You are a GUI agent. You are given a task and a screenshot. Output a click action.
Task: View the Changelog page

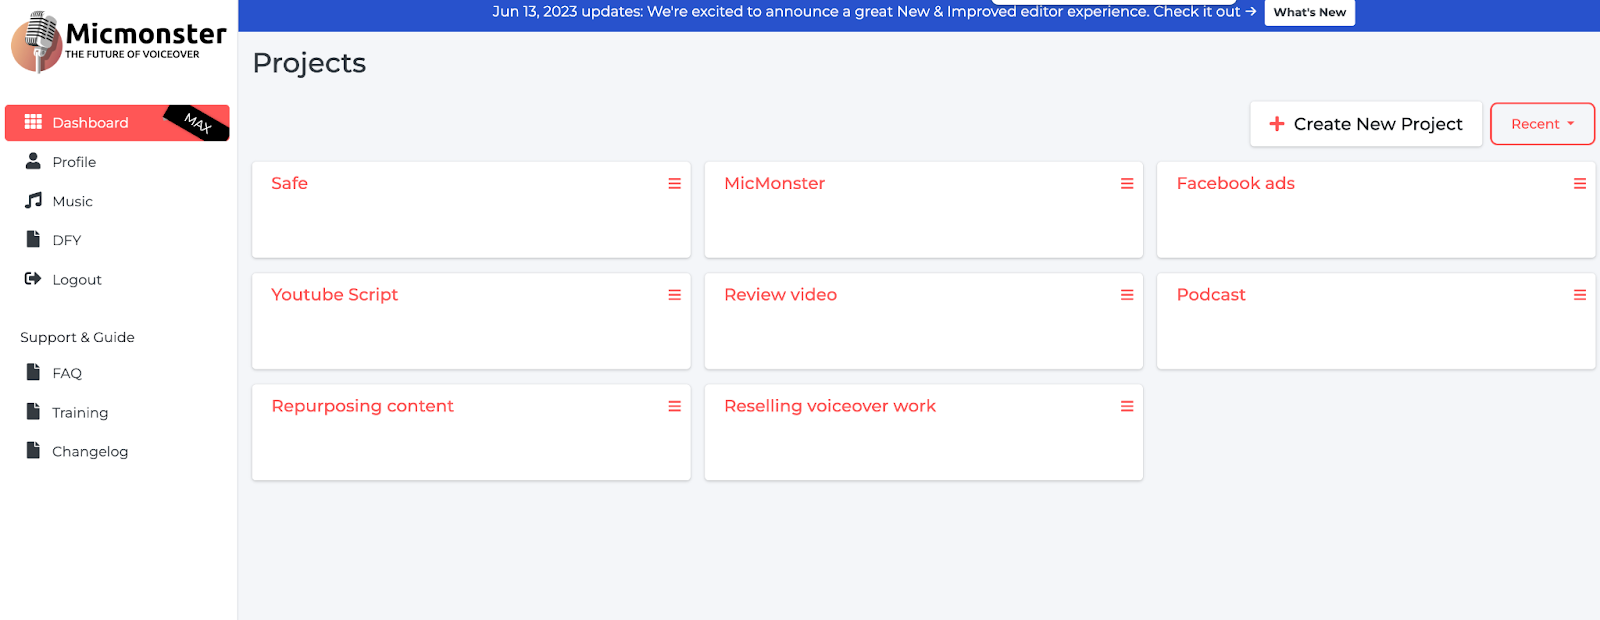click(x=89, y=451)
